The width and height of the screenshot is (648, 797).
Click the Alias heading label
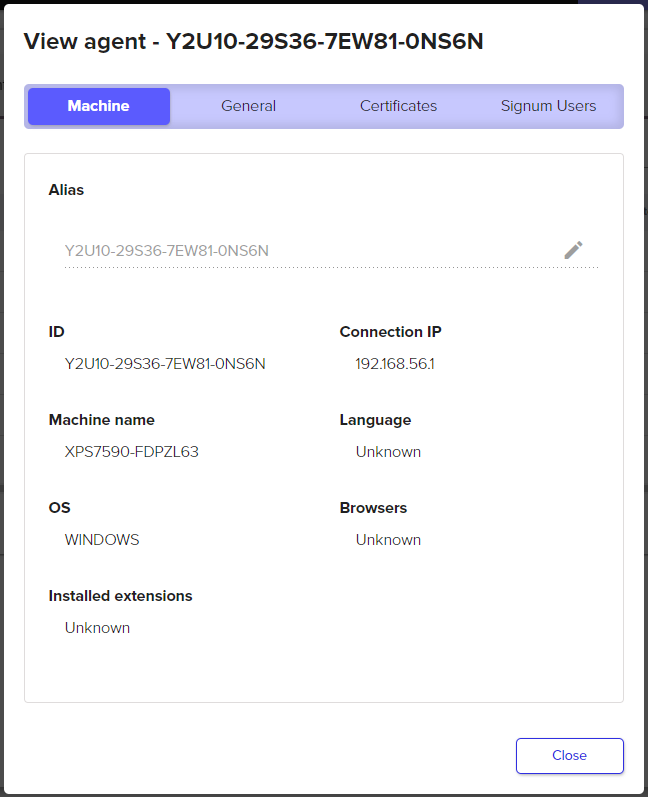coord(66,190)
